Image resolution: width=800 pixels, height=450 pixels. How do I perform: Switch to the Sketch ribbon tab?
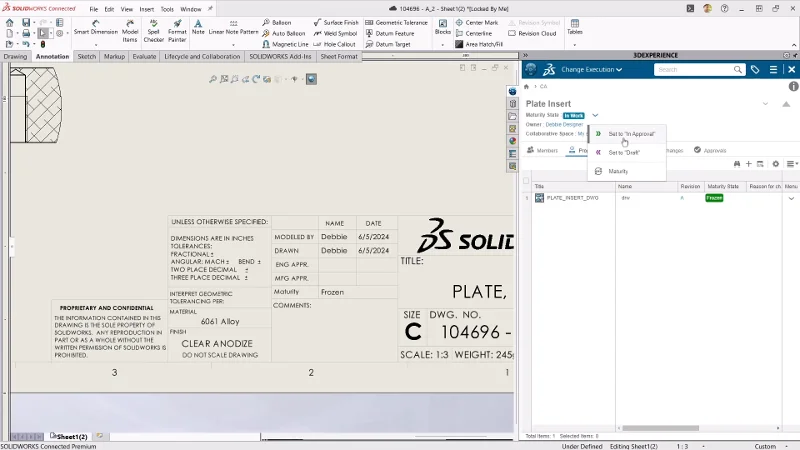pyautogui.click(x=87, y=57)
